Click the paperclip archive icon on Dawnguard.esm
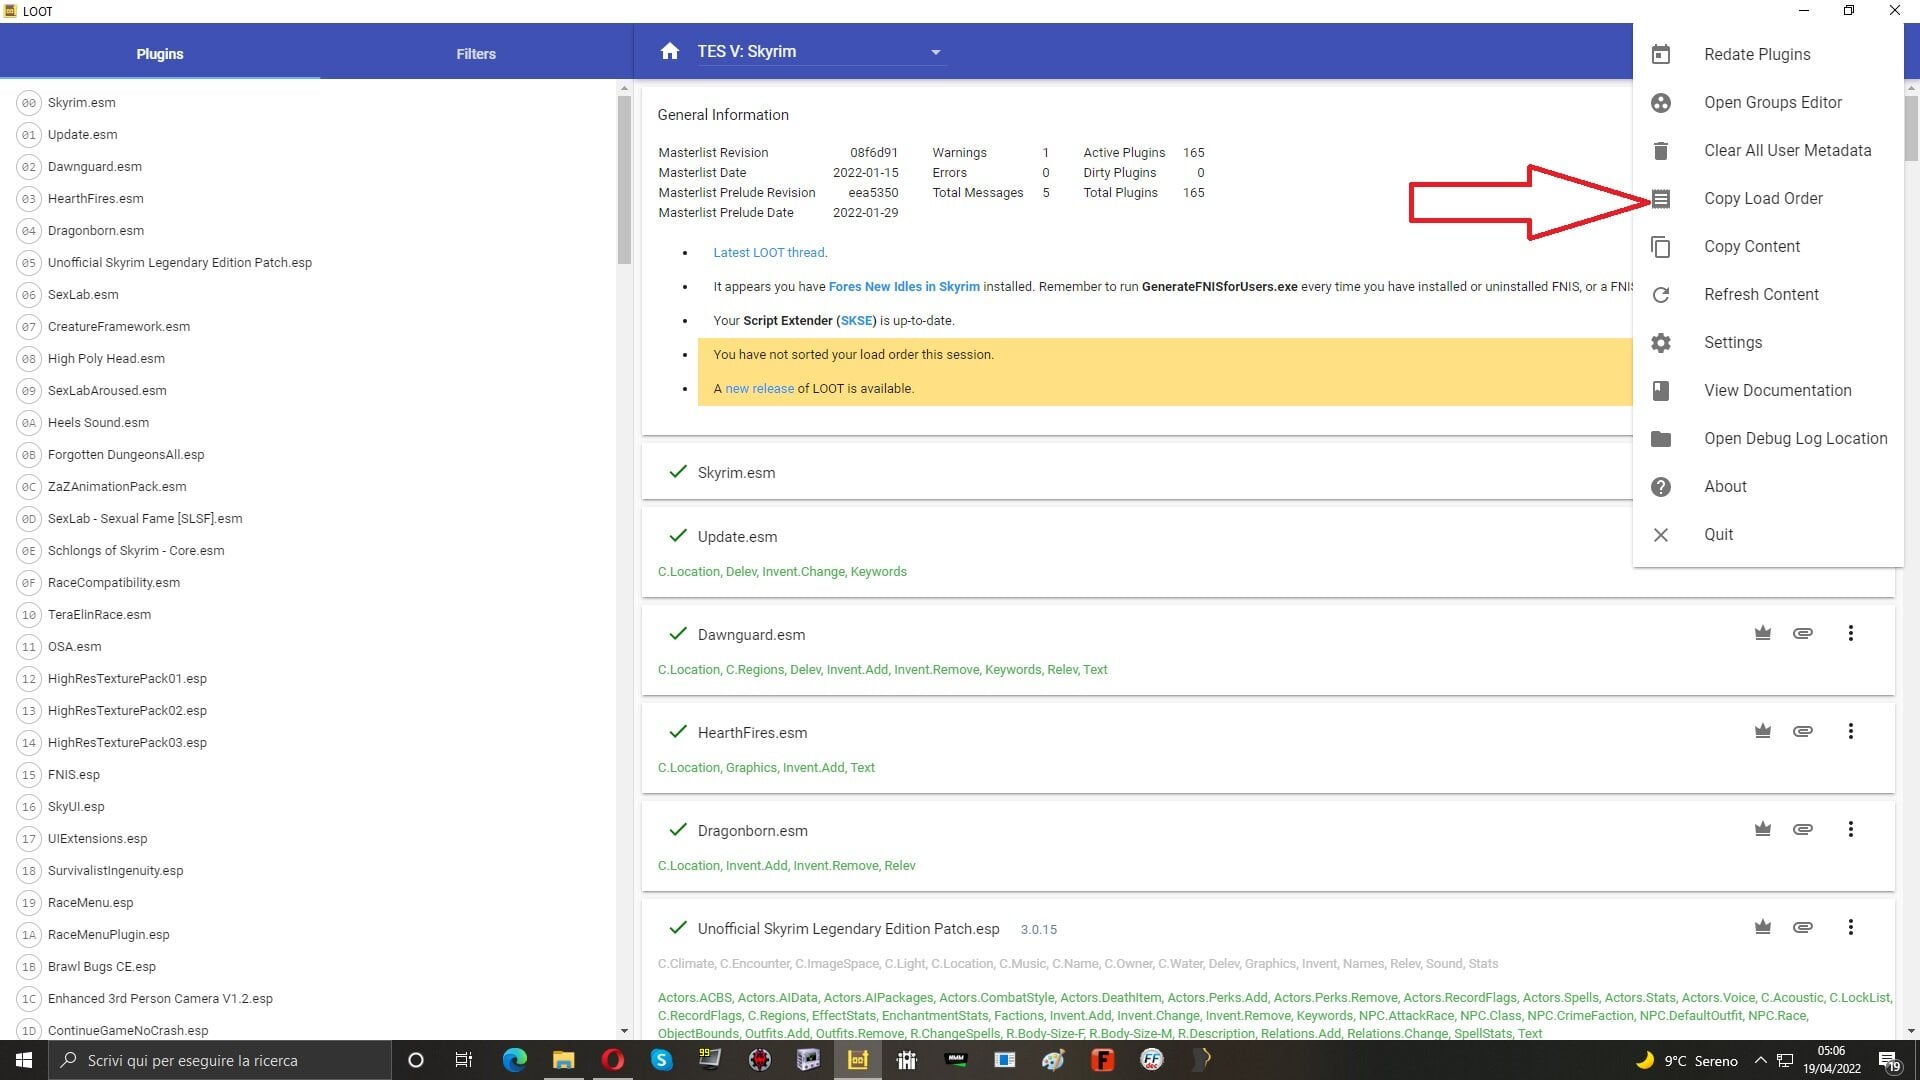 (x=1803, y=633)
